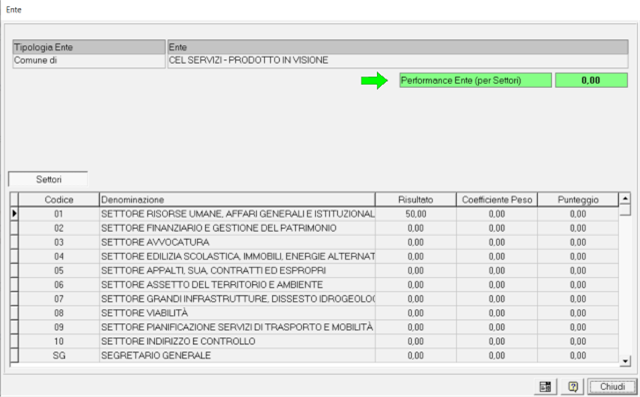
Task: Select 'SETTORE GRANDI INFRASTRUTTURE' denomination
Action: 237,299
